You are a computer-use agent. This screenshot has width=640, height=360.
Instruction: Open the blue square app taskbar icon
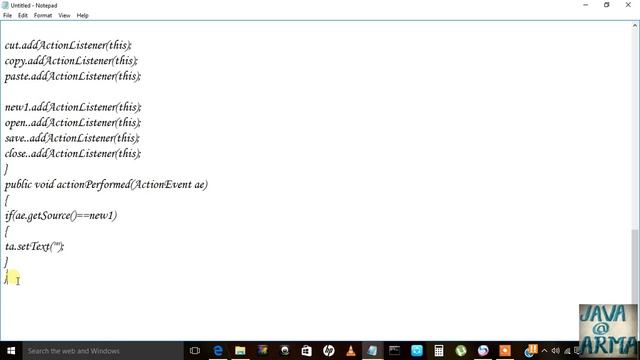coord(417,351)
